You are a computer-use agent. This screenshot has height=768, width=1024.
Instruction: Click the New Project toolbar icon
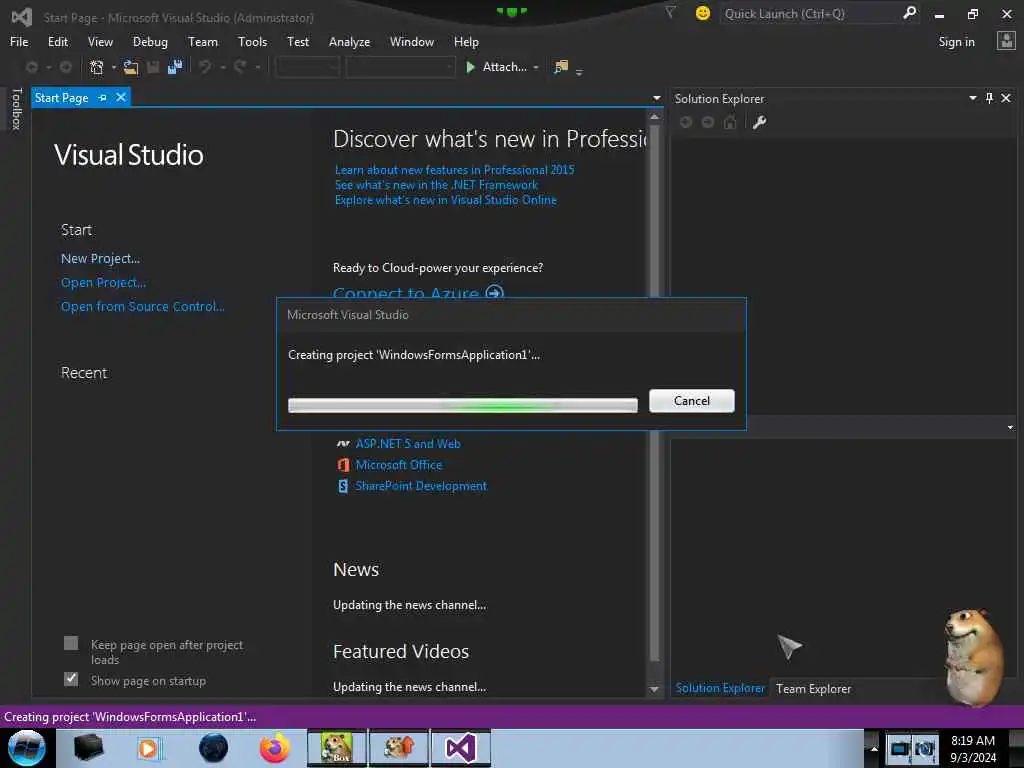[97, 67]
